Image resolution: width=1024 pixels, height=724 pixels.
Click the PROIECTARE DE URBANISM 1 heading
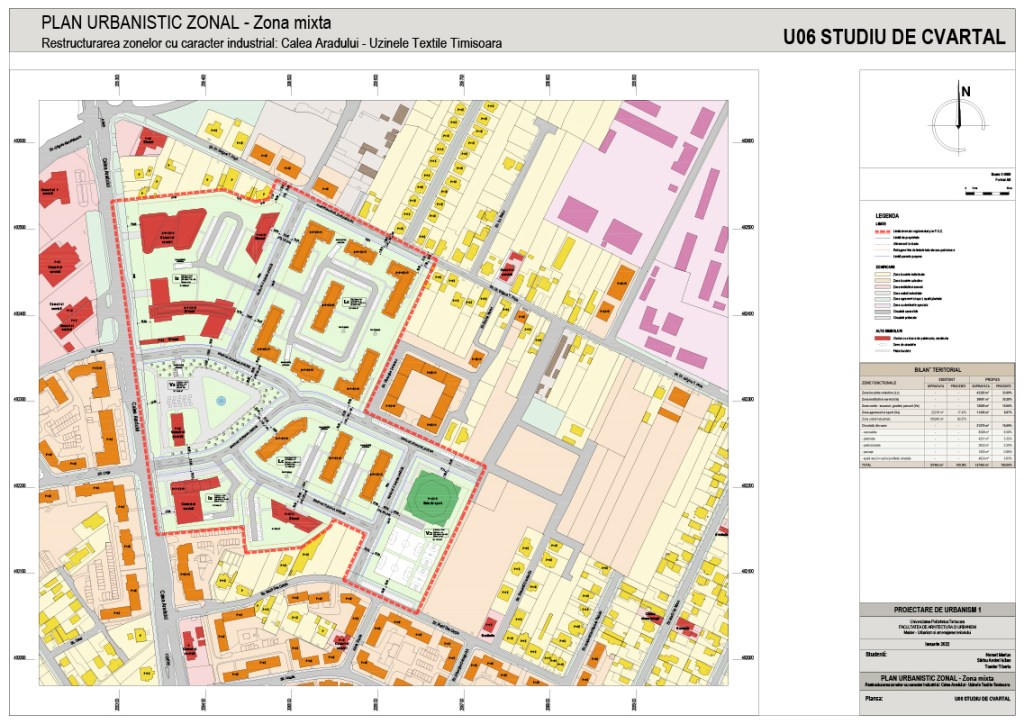[937, 608]
